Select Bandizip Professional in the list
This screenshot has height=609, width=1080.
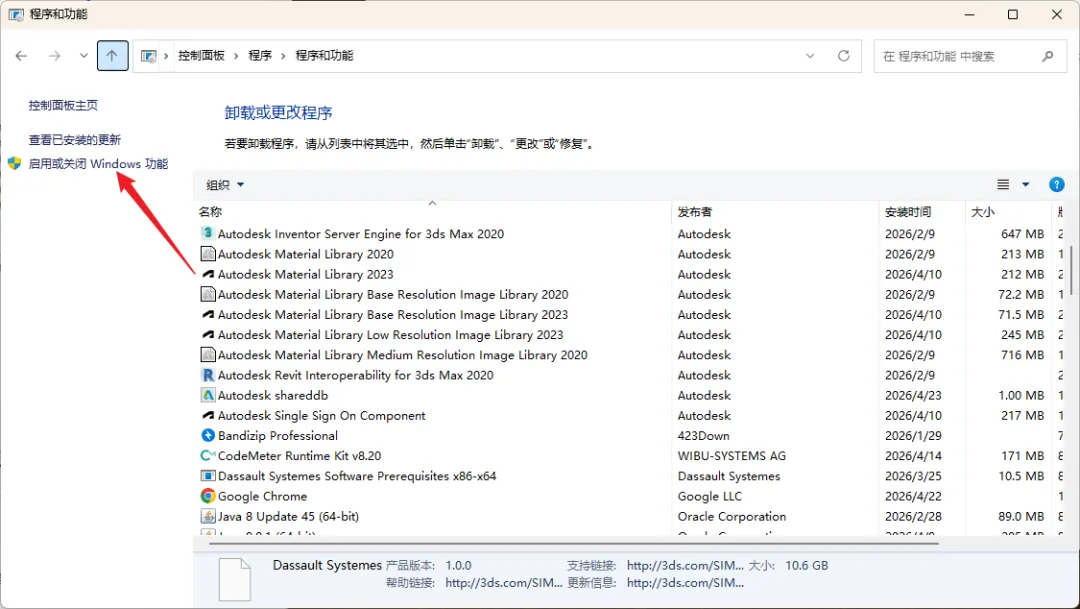click(278, 436)
